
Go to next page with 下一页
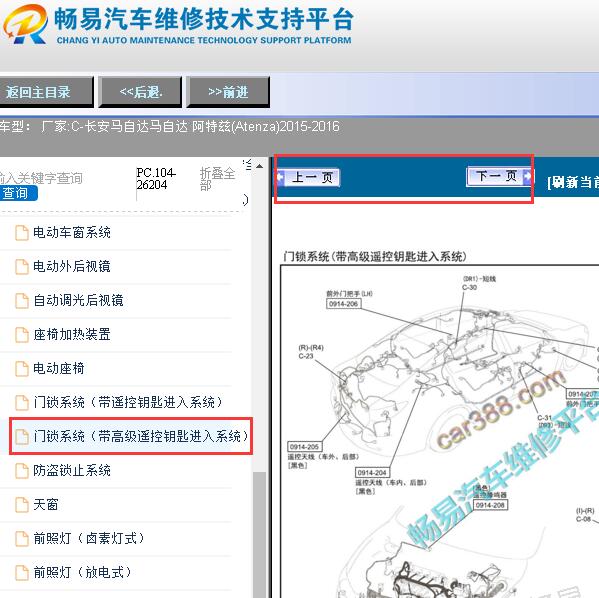499,176
